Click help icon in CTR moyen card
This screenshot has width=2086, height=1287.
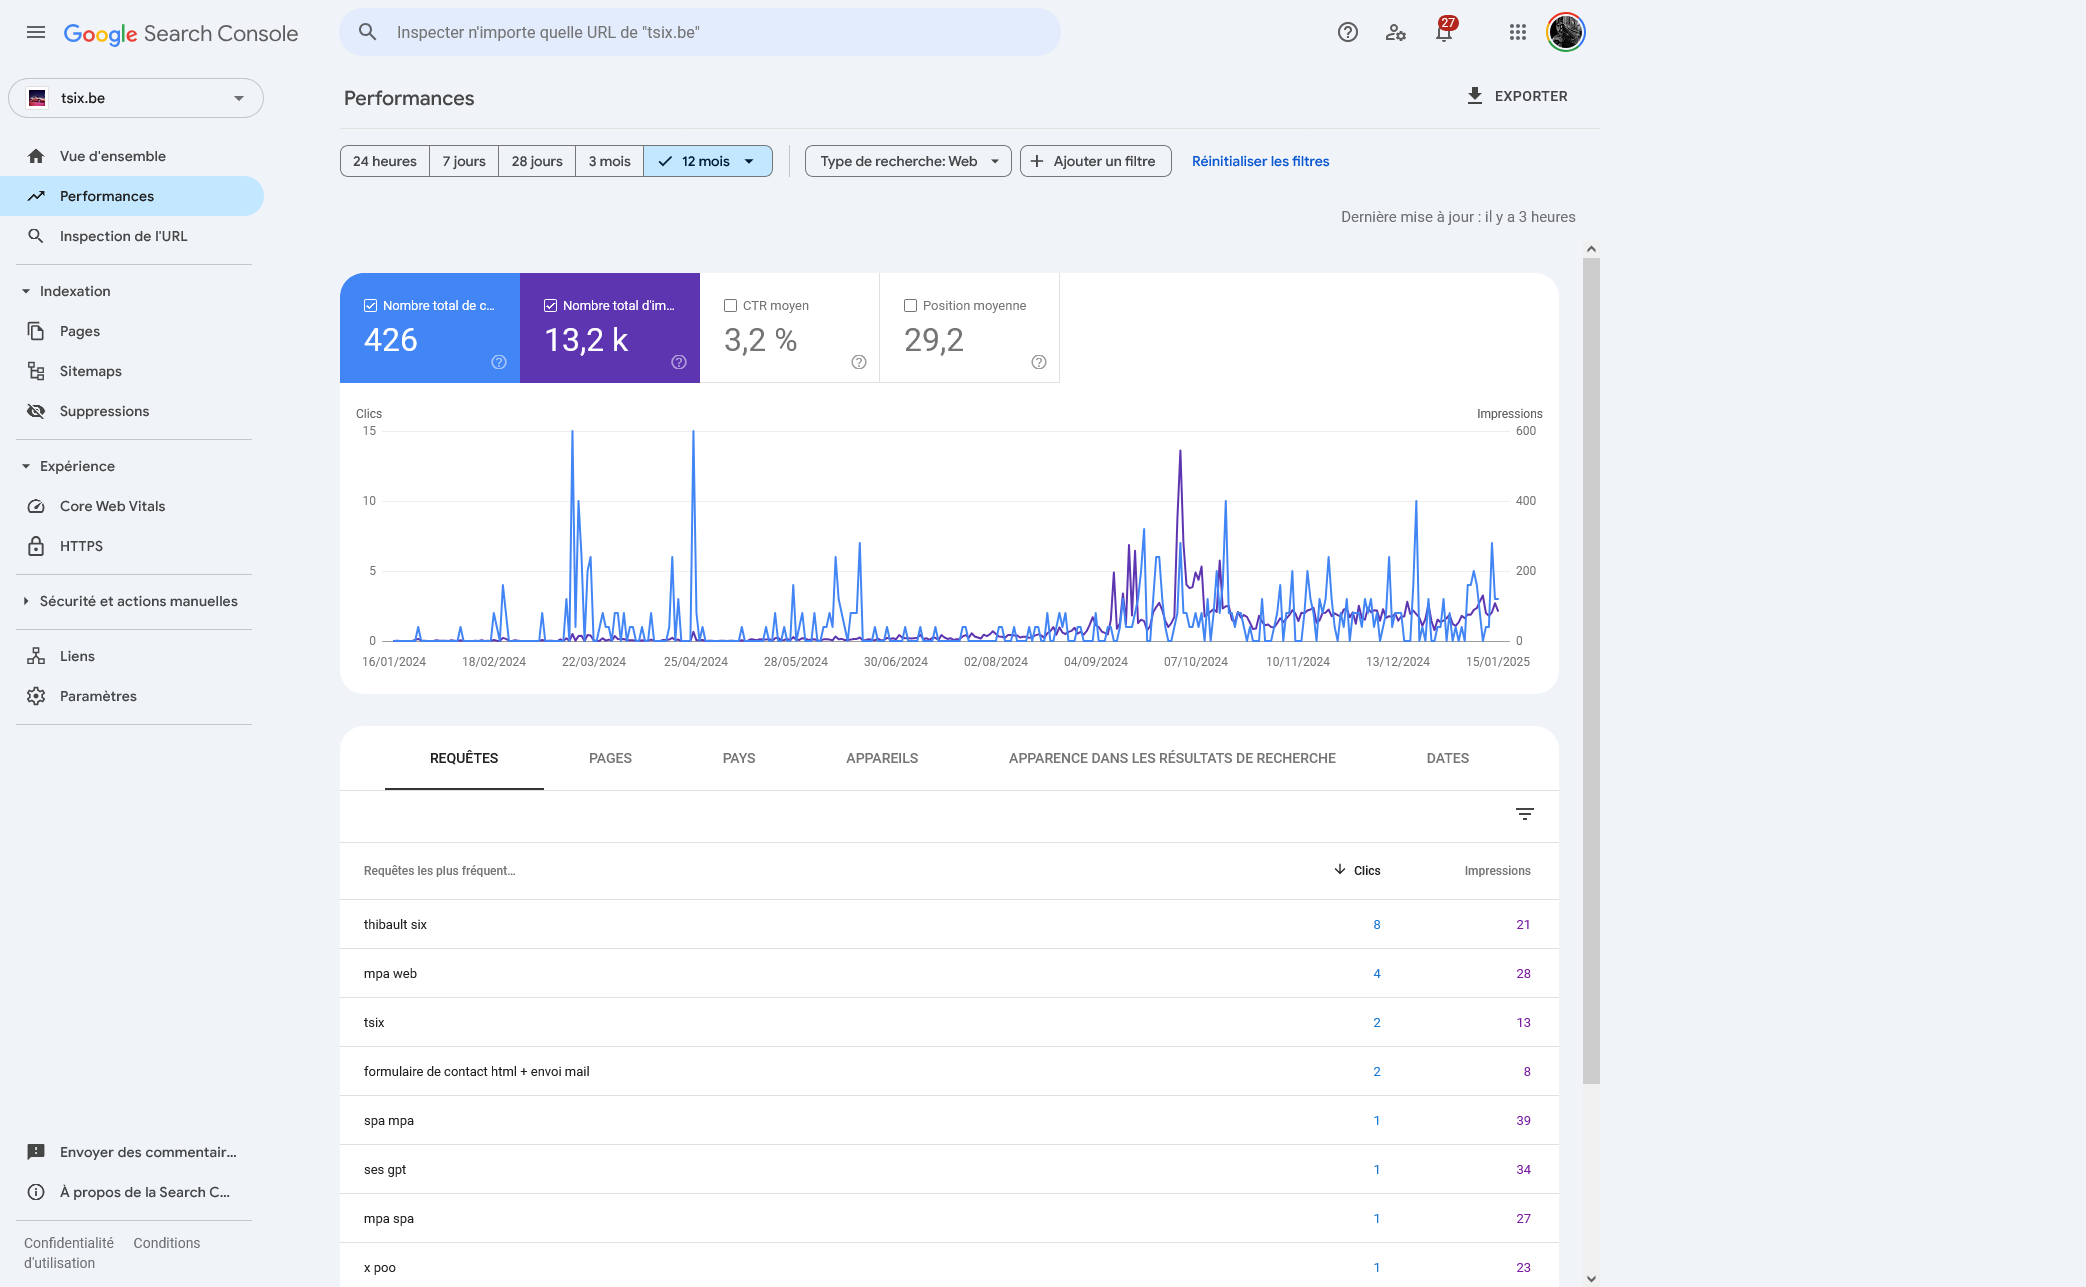(x=858, y=362)
